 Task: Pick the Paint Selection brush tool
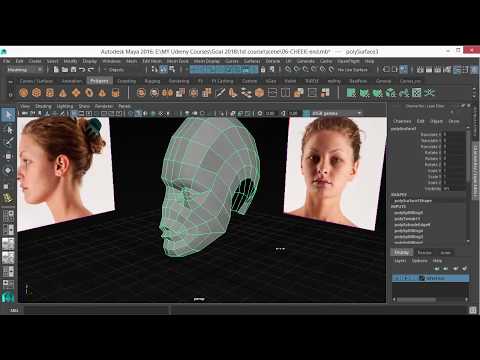8,142
